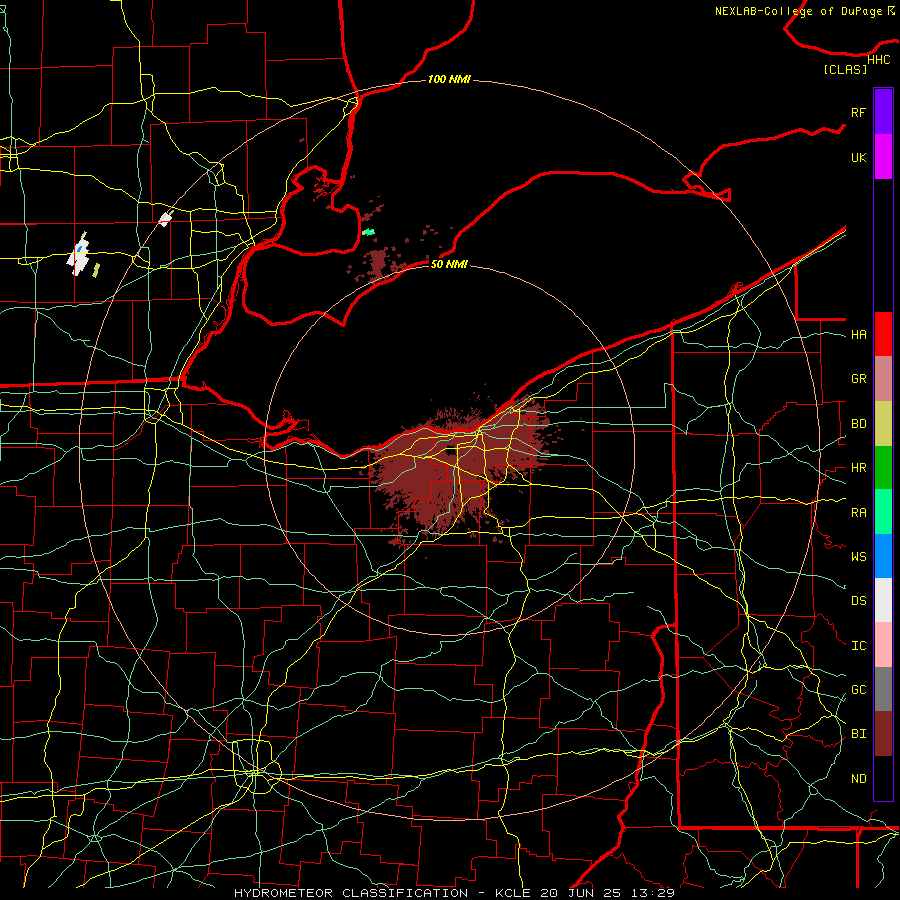
Task: Select the yellow BD legend swatch
Action: (883, 423)
